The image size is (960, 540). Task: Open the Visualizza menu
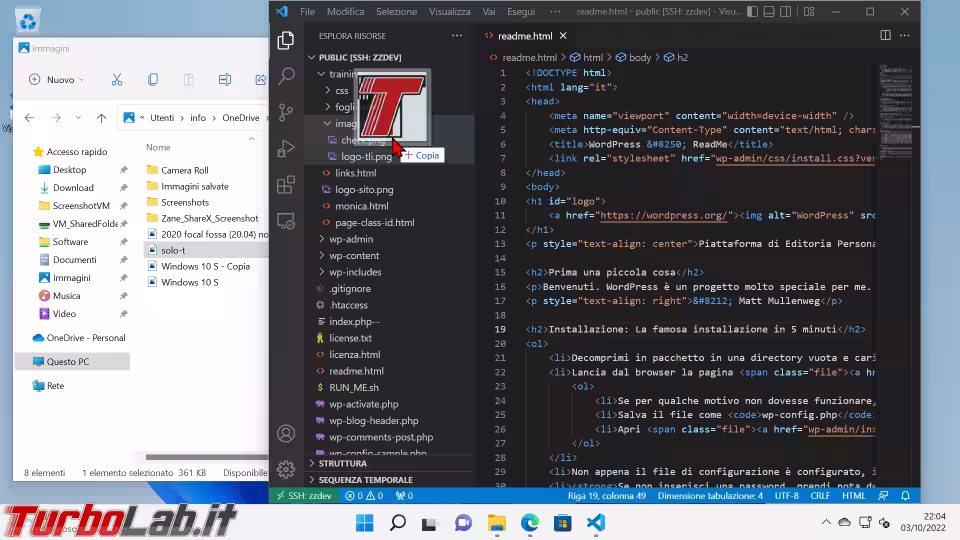click(x=449, y=12)
